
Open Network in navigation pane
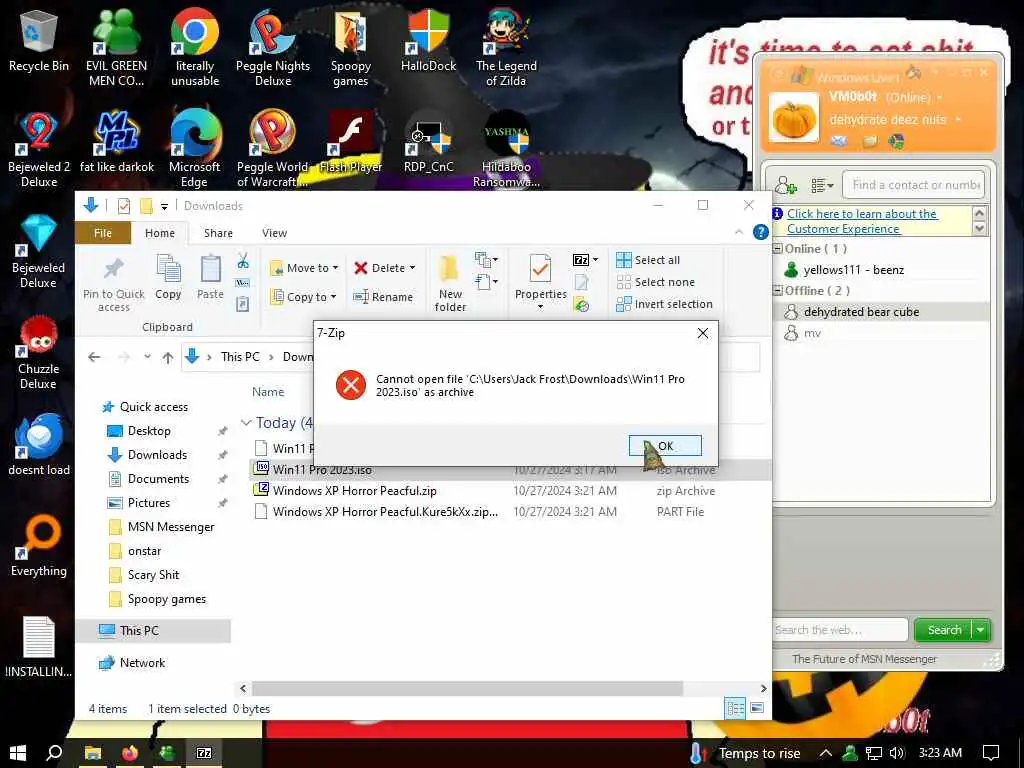[x=142, y=663]
